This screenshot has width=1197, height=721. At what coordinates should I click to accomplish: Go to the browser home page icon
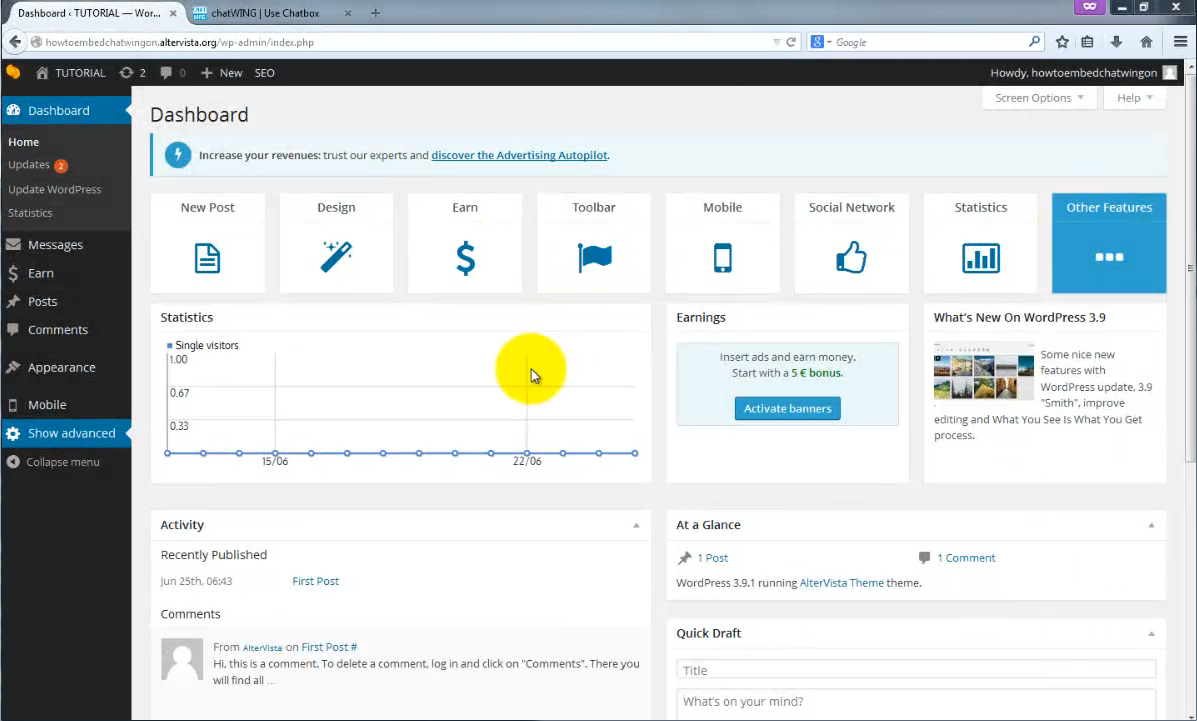click(1146, 42)
